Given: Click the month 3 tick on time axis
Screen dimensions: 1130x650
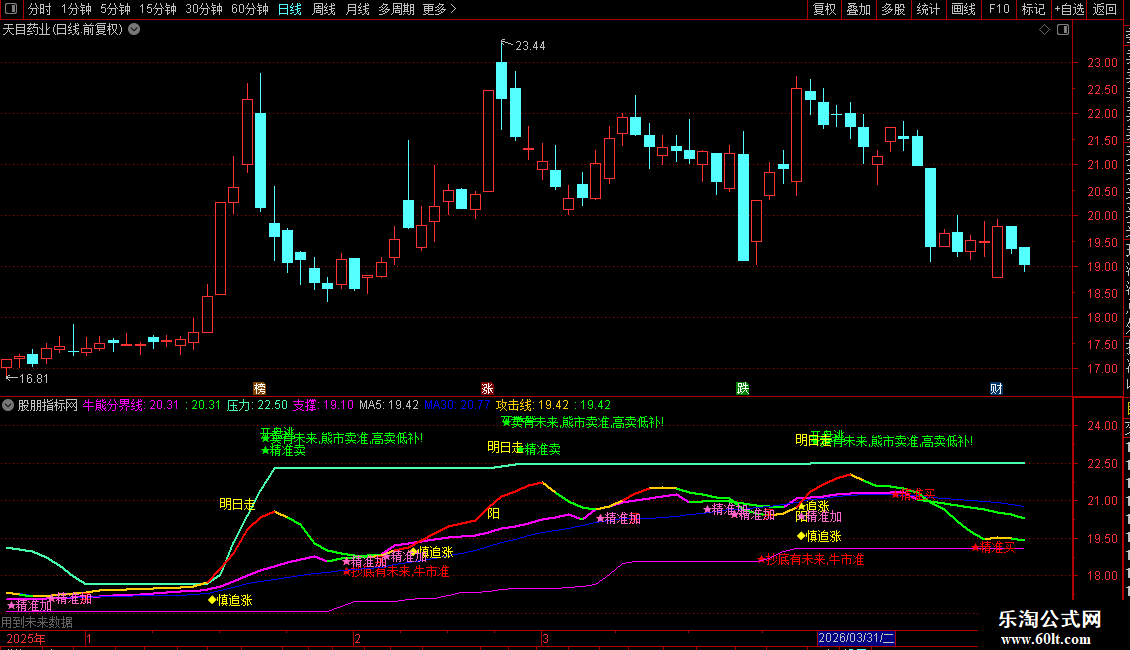Looking at the screenshot, I should (x=546, y=639).
